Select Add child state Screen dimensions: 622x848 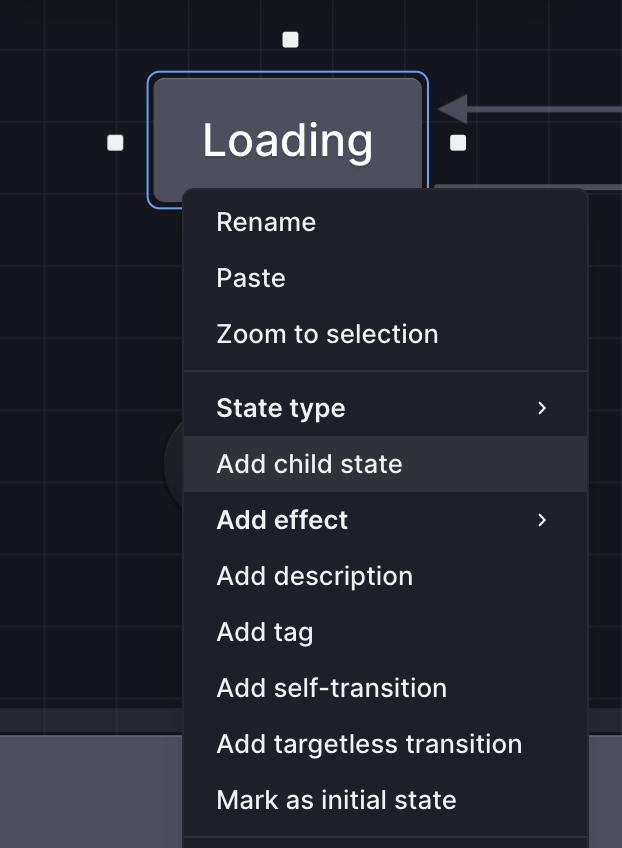pyautogui.click(x=309, y=464)
